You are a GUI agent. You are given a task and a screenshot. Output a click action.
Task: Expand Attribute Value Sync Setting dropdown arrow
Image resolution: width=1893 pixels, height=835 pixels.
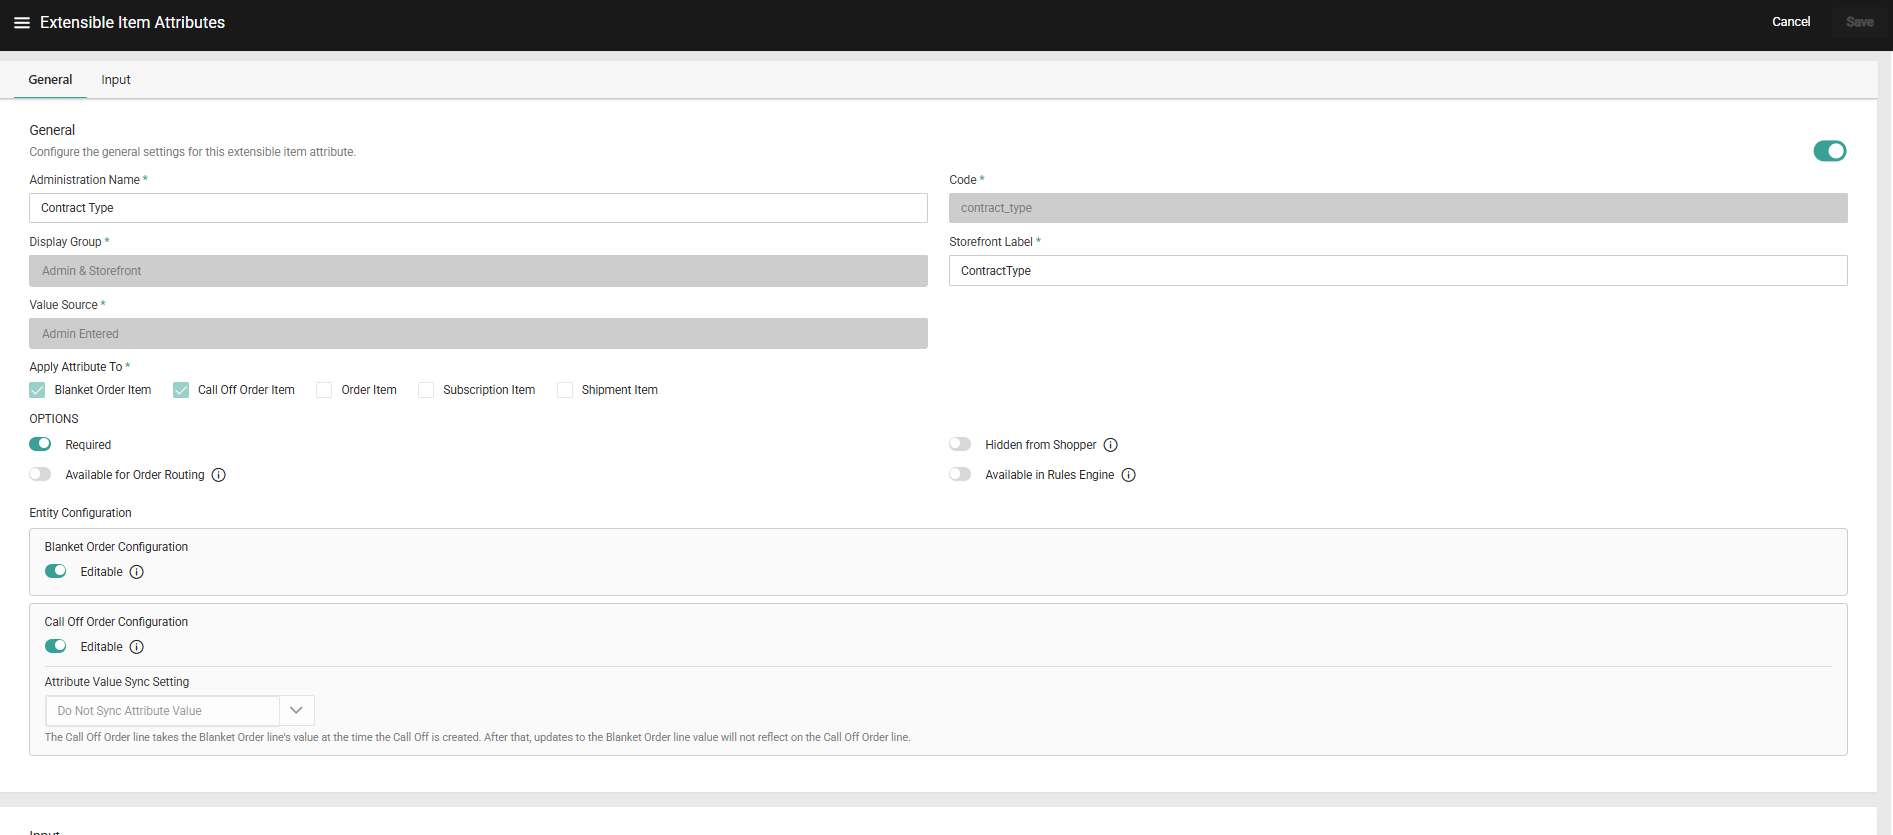click(296, 711)
